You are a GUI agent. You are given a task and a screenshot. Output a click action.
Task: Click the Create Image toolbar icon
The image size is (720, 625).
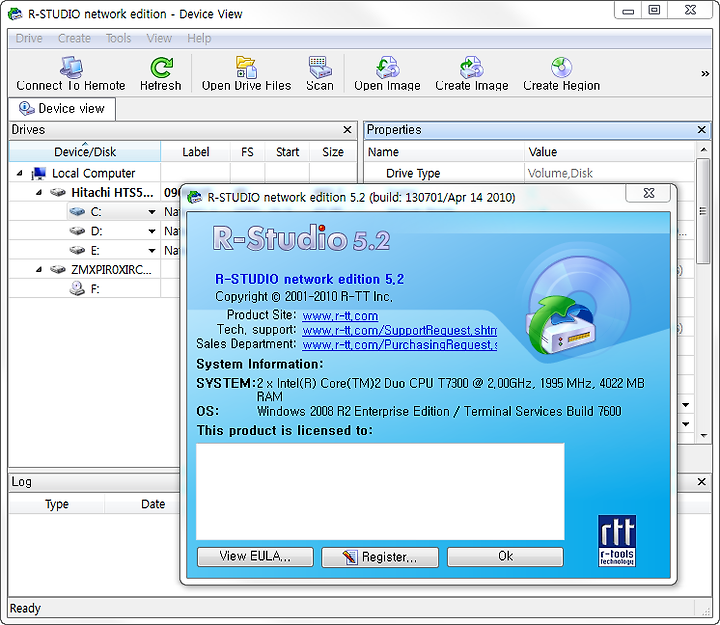point(472,68)
